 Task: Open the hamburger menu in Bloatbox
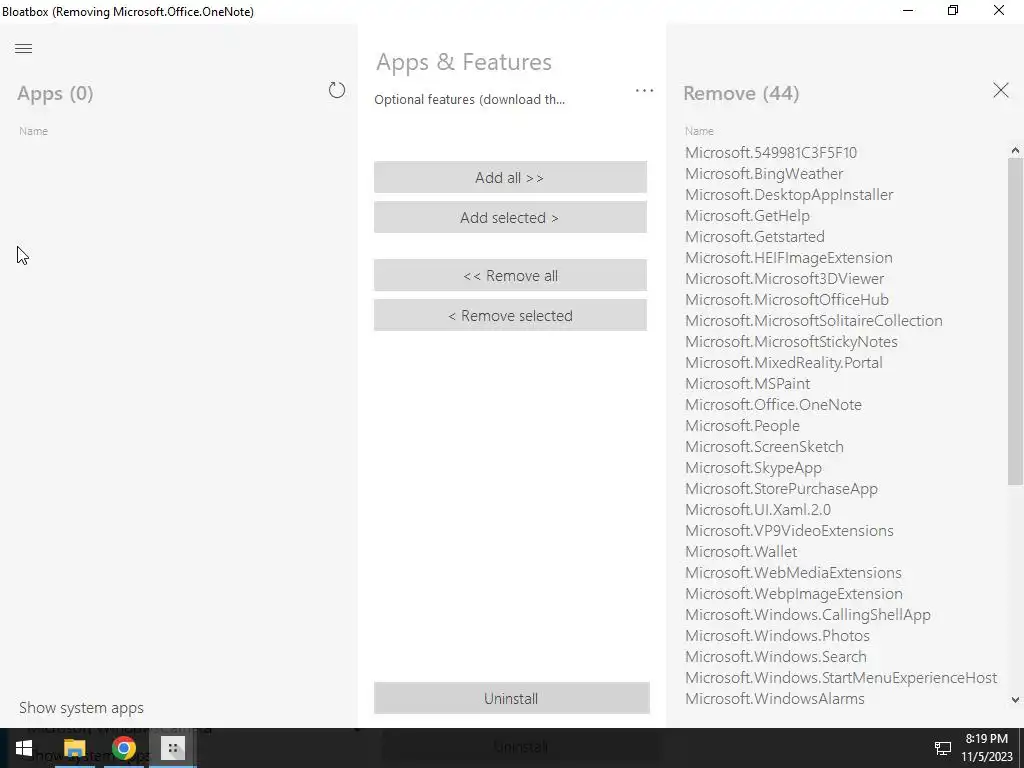pyautogui.click(x=24, y=48)
